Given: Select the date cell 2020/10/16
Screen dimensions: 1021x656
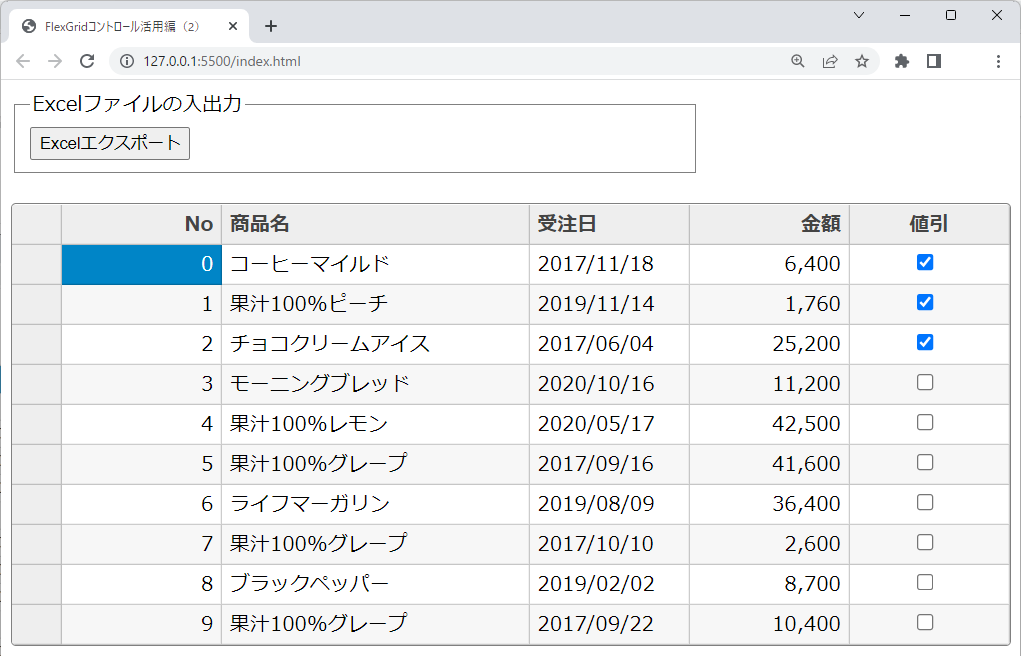Looking at the screenshot, I should [x=609, y=384].
